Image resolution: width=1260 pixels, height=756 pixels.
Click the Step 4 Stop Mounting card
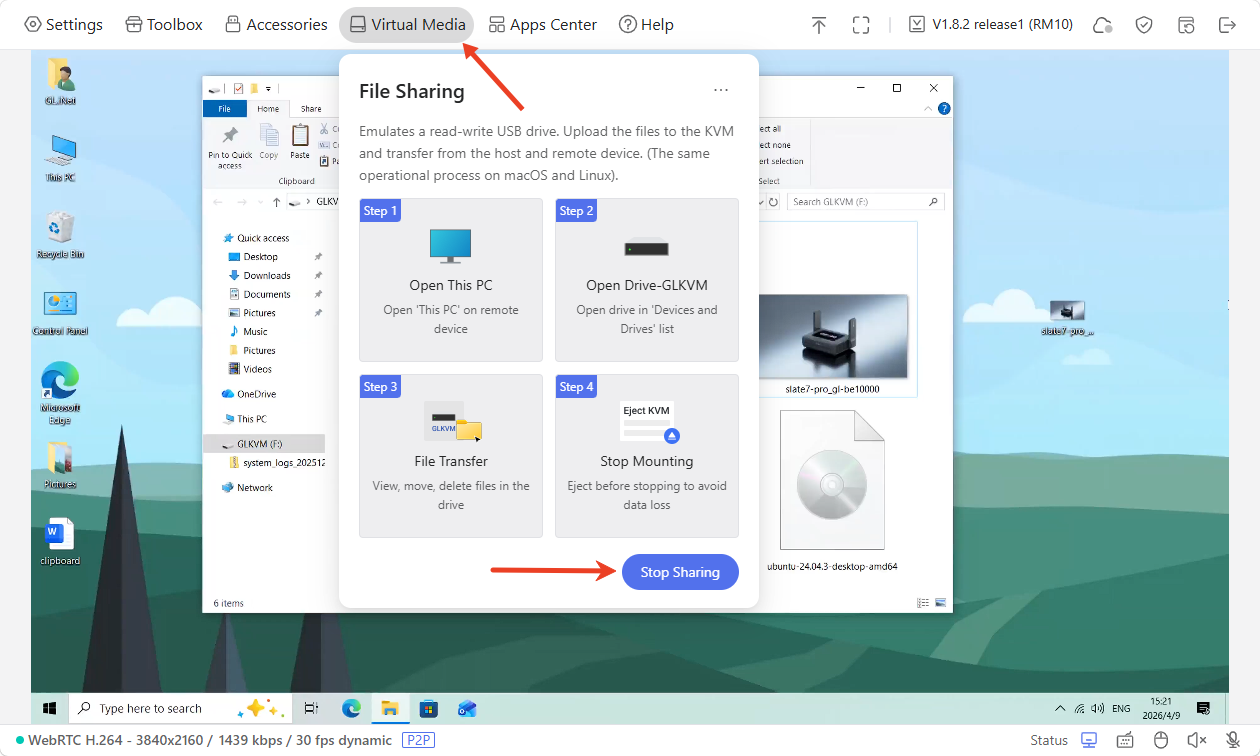646,456
